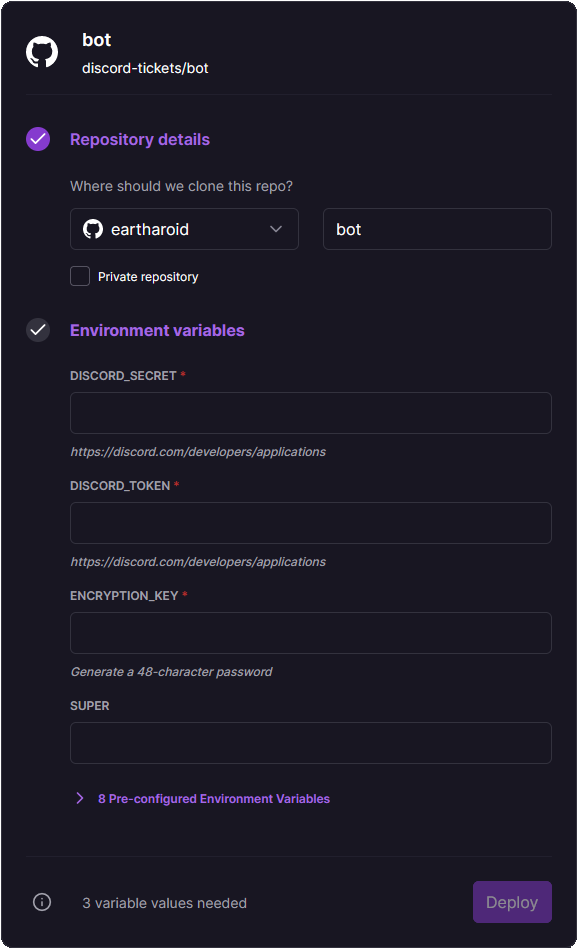Select the Repository details section heading
The width and height of the screenshot is (578, 949).
point(140,139)
